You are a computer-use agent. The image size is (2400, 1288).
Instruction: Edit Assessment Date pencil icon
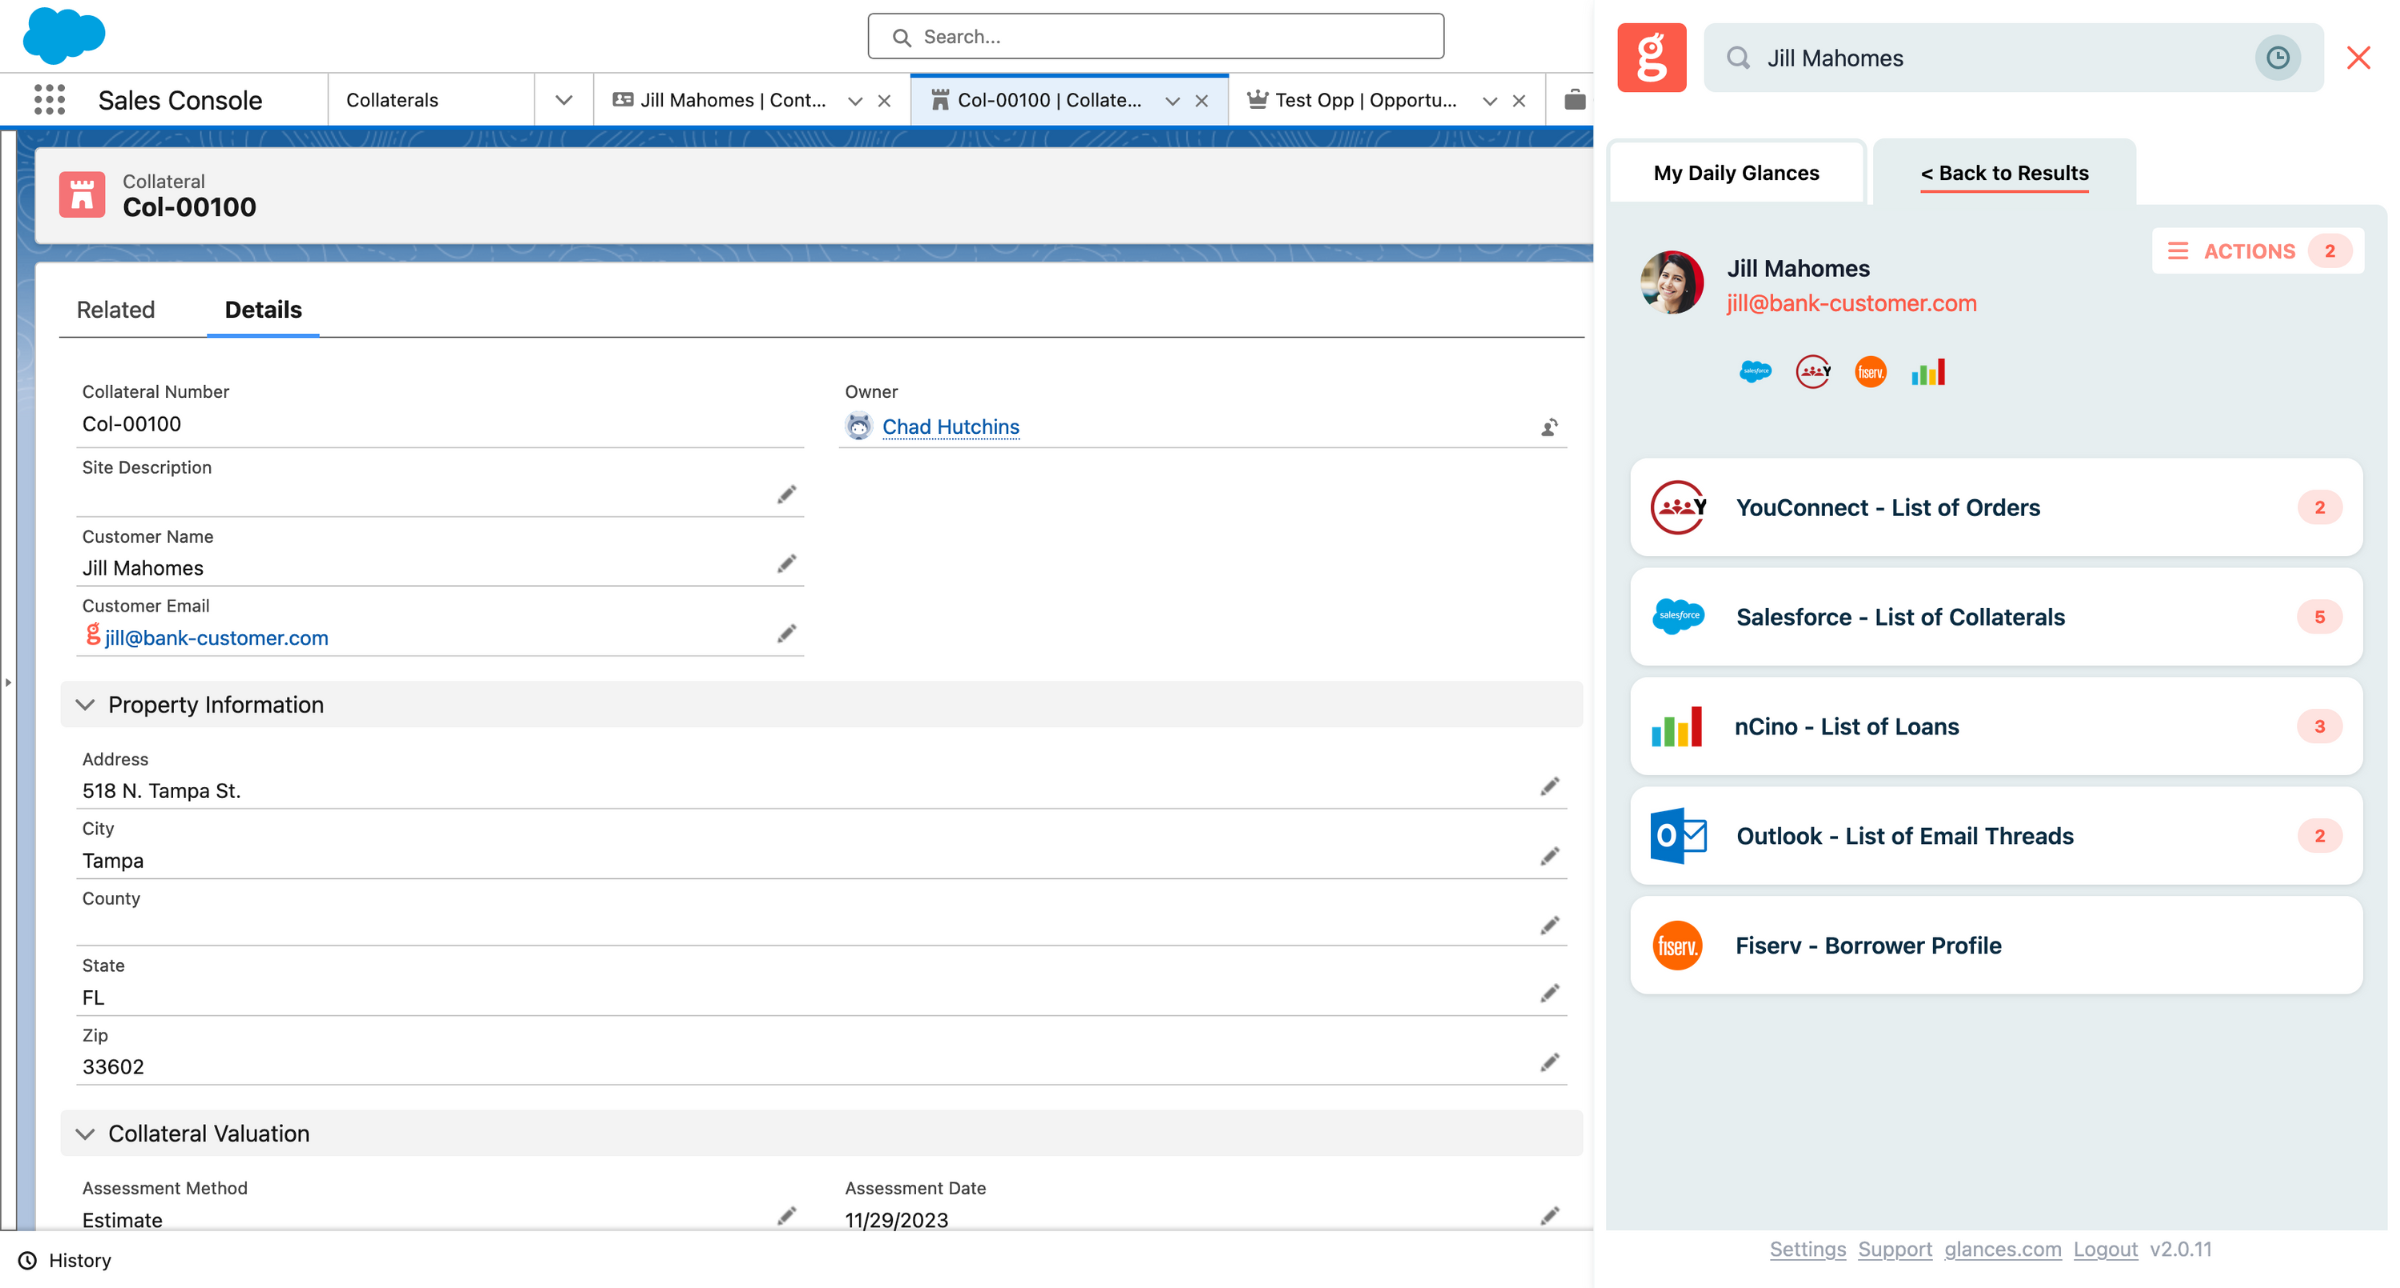pos(1549,1216)
